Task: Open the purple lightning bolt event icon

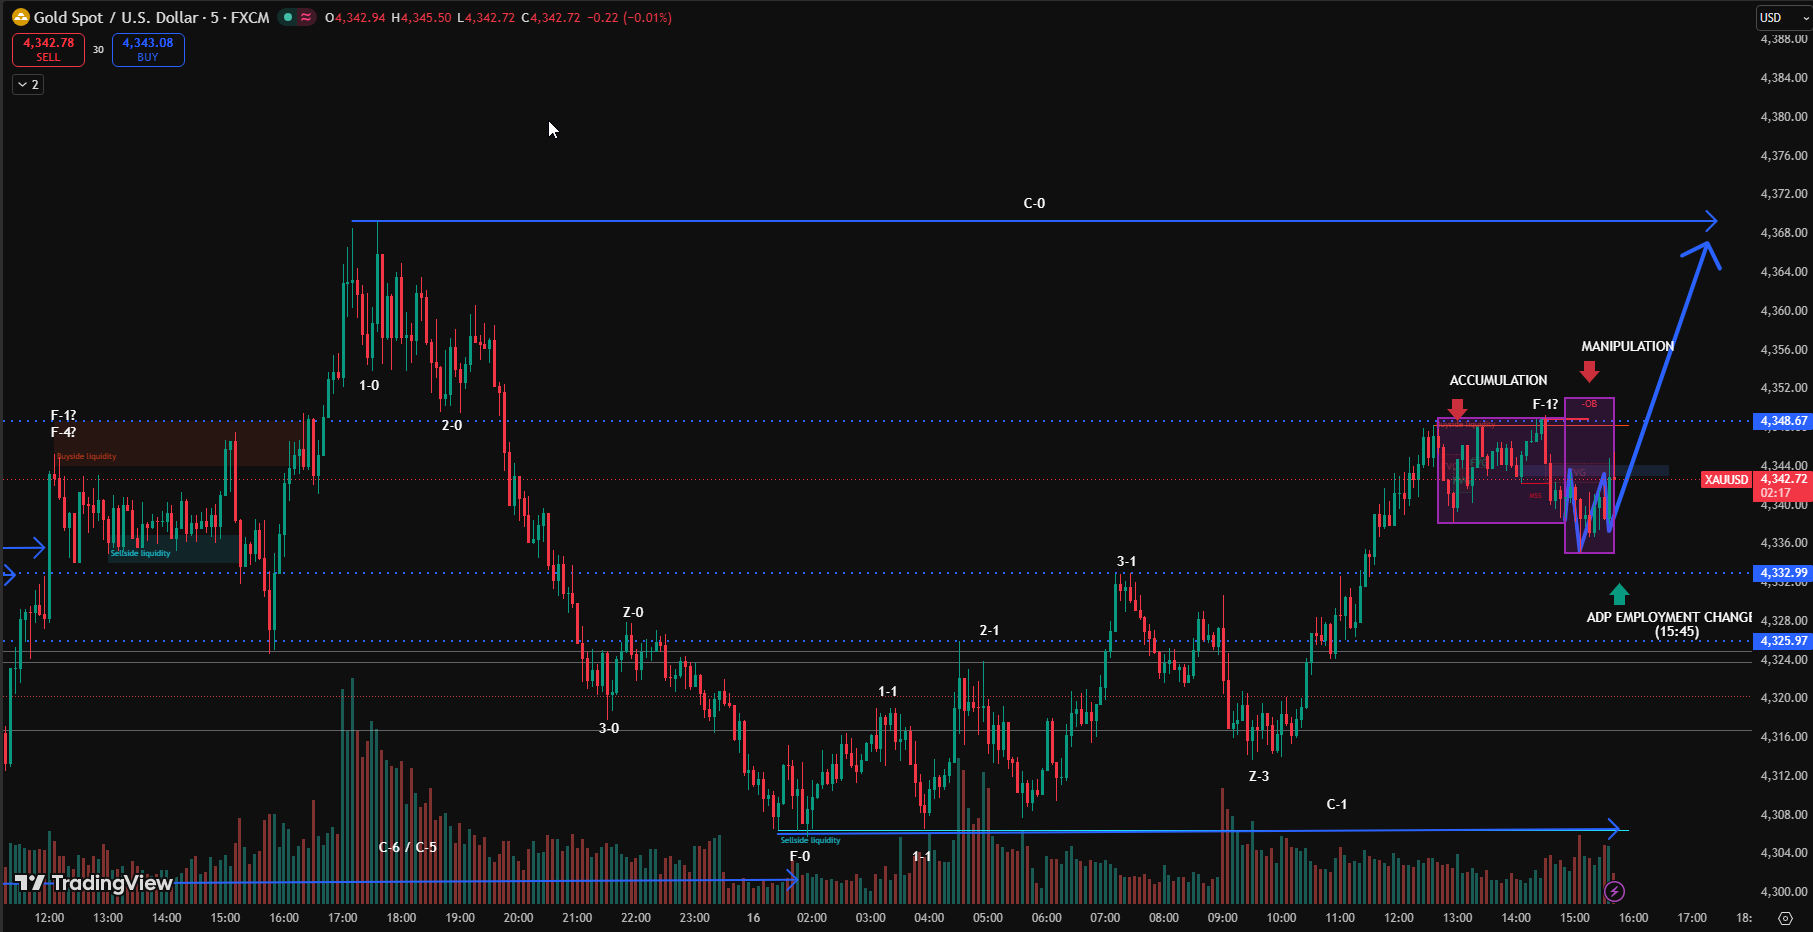Action: pos(1614,891)
